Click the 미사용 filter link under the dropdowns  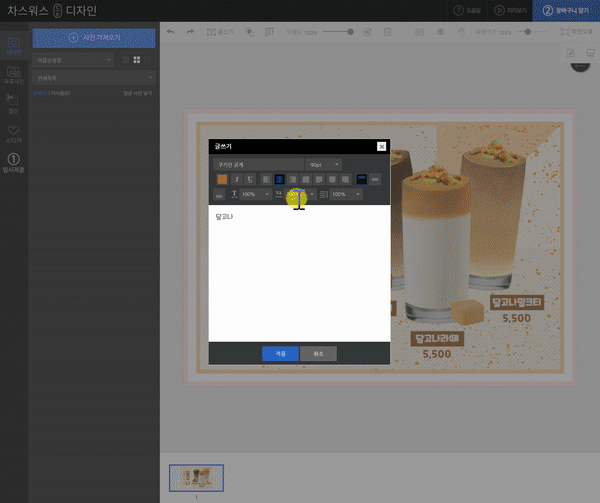tap(60, 93)
